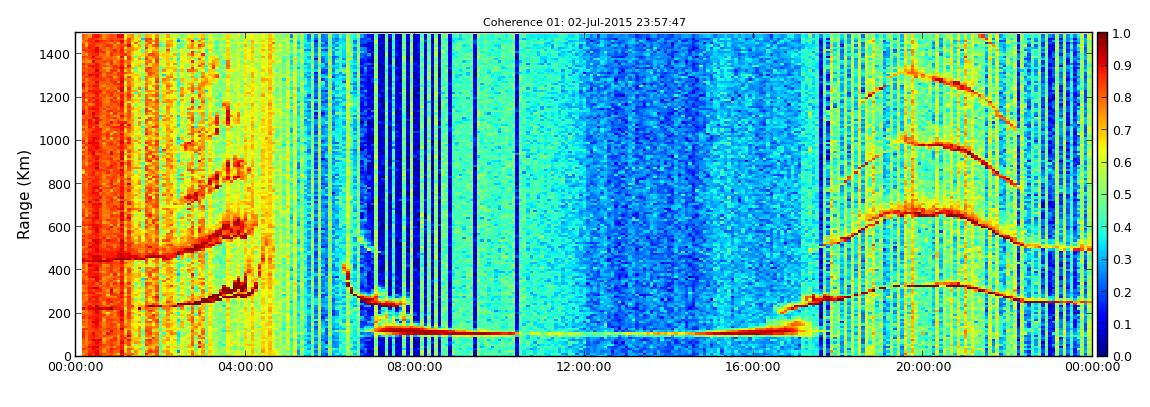This screenshot has height=407, width=1150.
Task: Click the x-axis time label 04:00:00
Action: coord(245,368)
